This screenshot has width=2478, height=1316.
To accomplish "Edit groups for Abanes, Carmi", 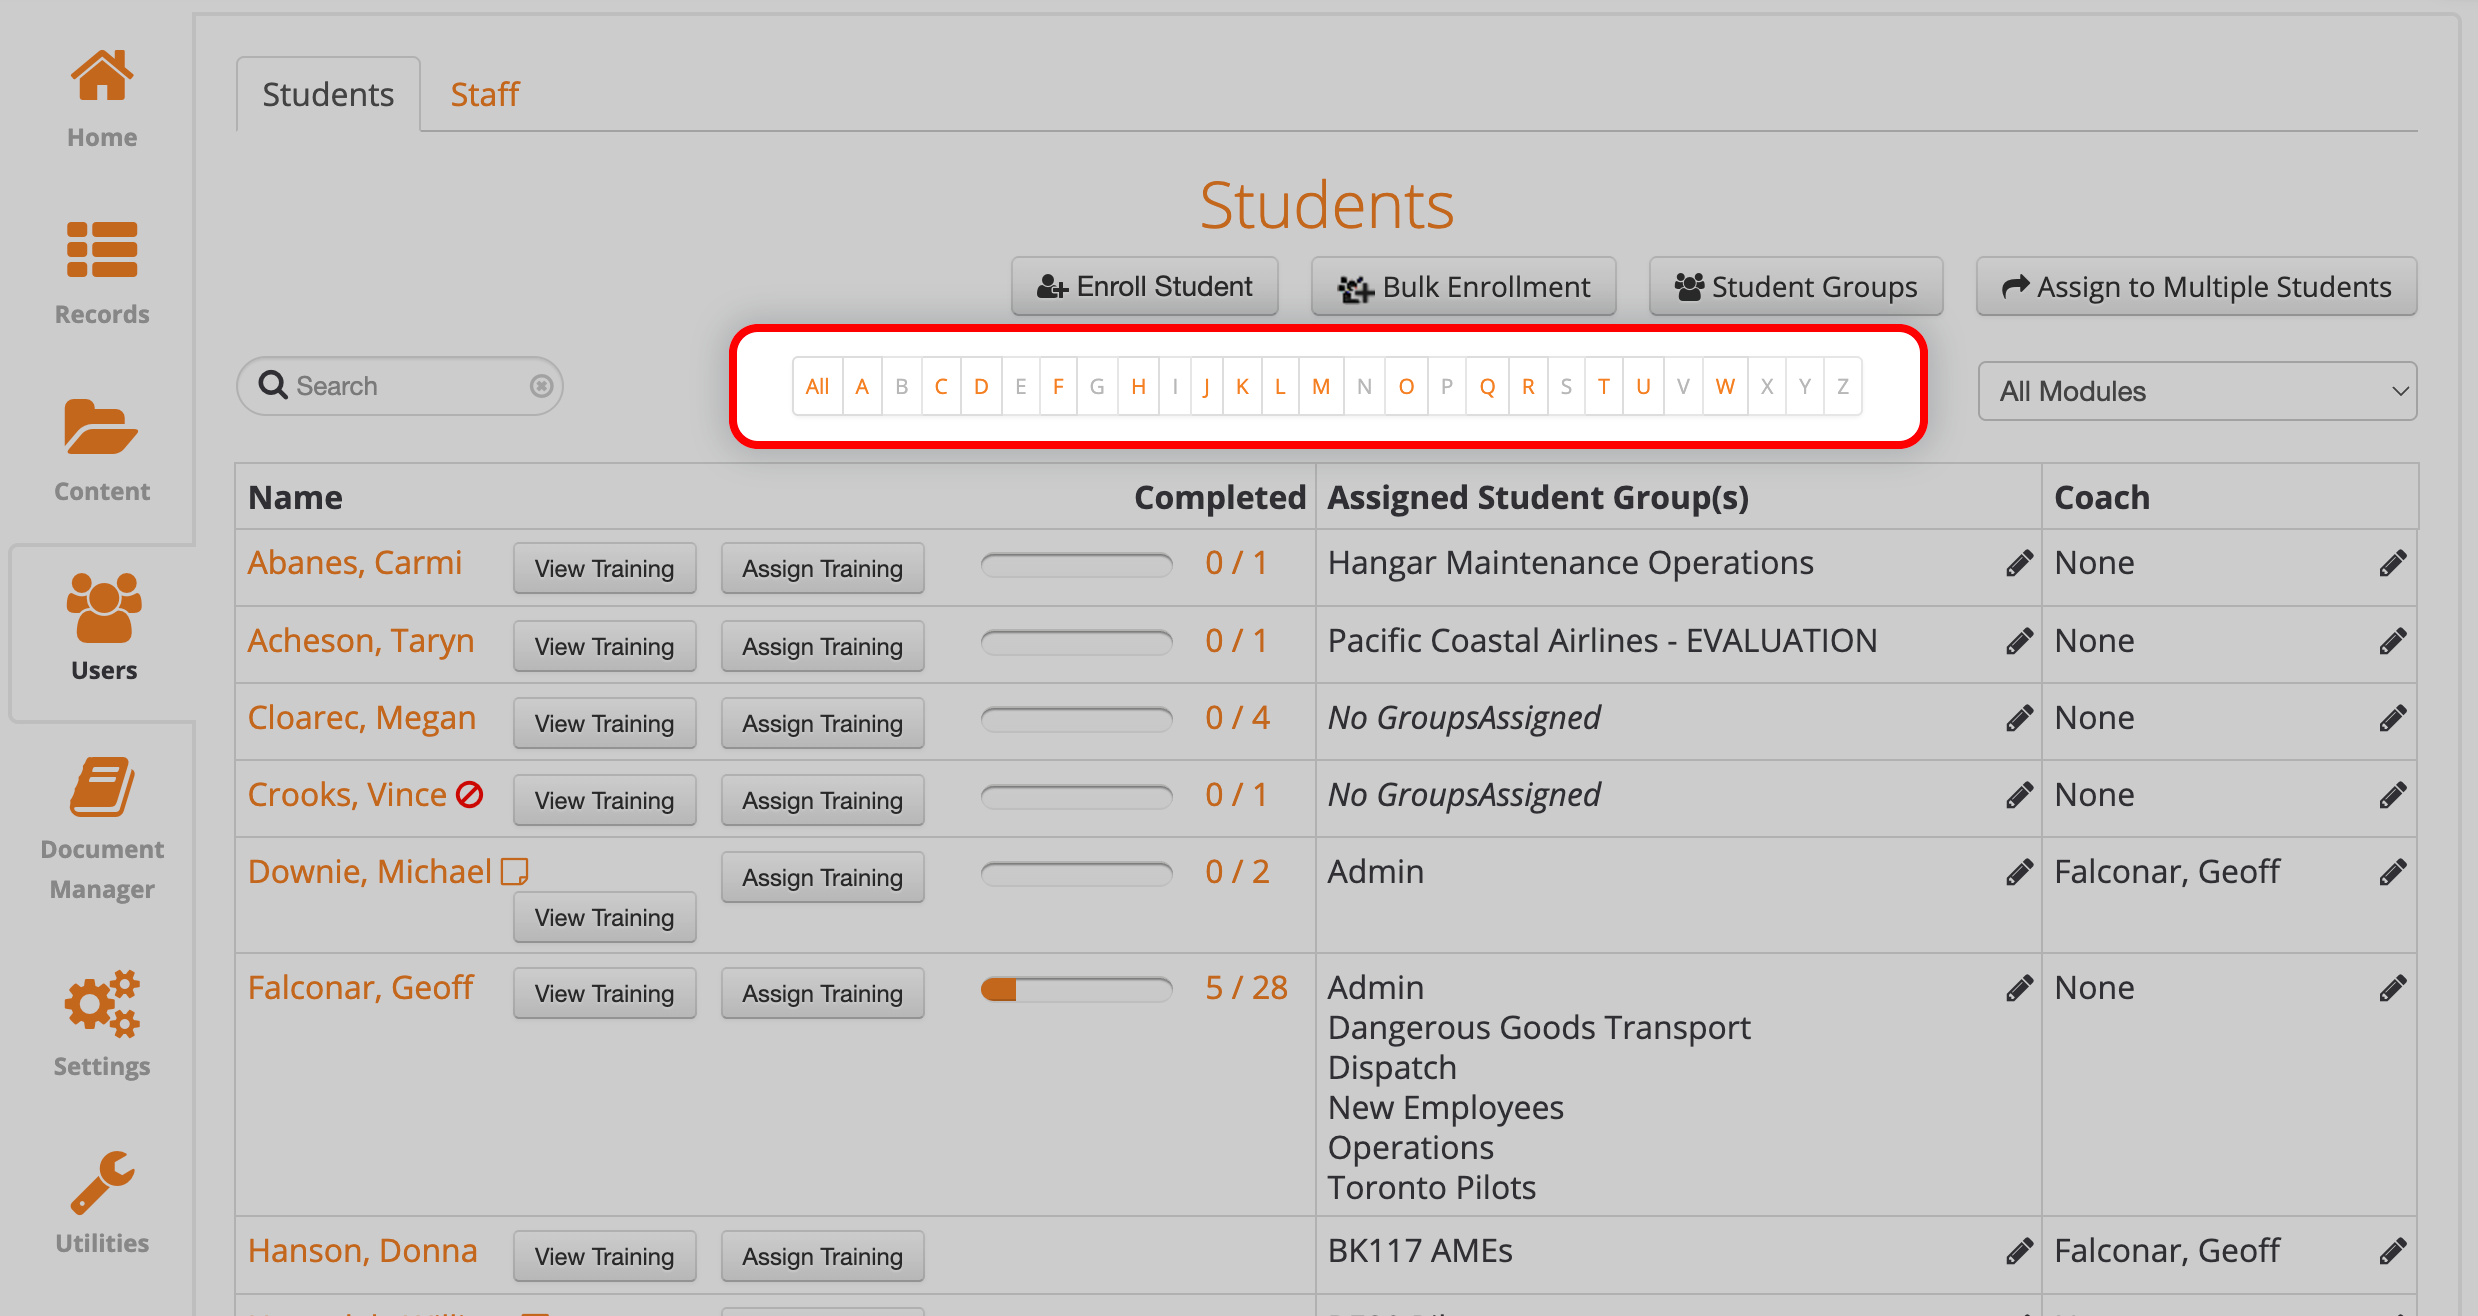I will [2019, 564].
